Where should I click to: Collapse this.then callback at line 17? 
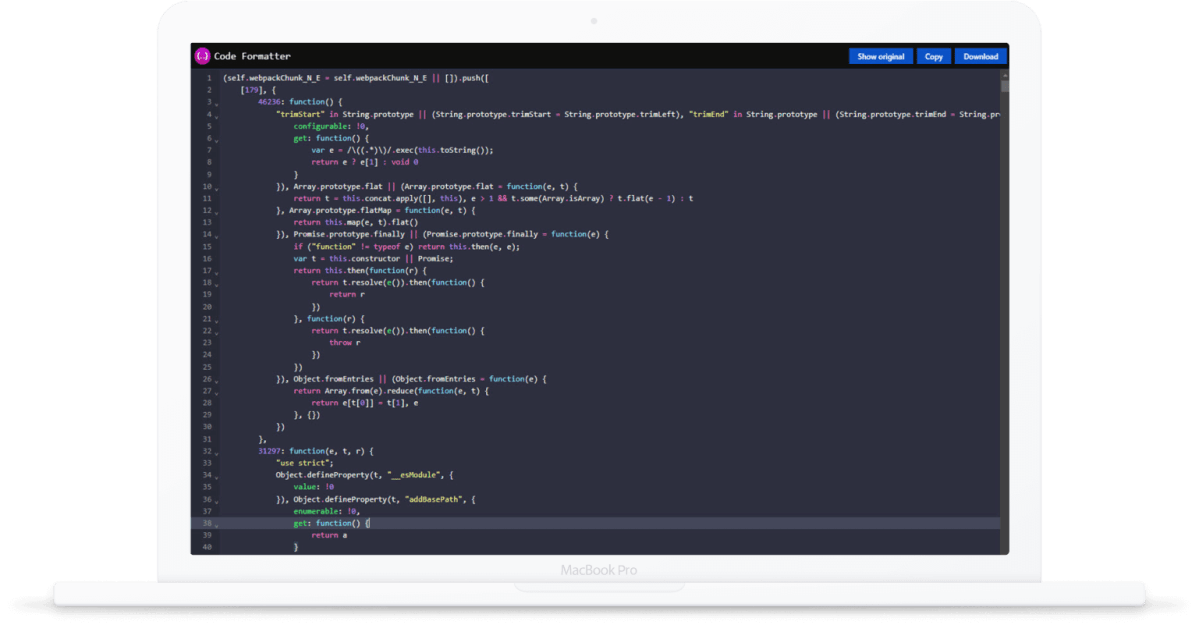(x=216, y=272)
